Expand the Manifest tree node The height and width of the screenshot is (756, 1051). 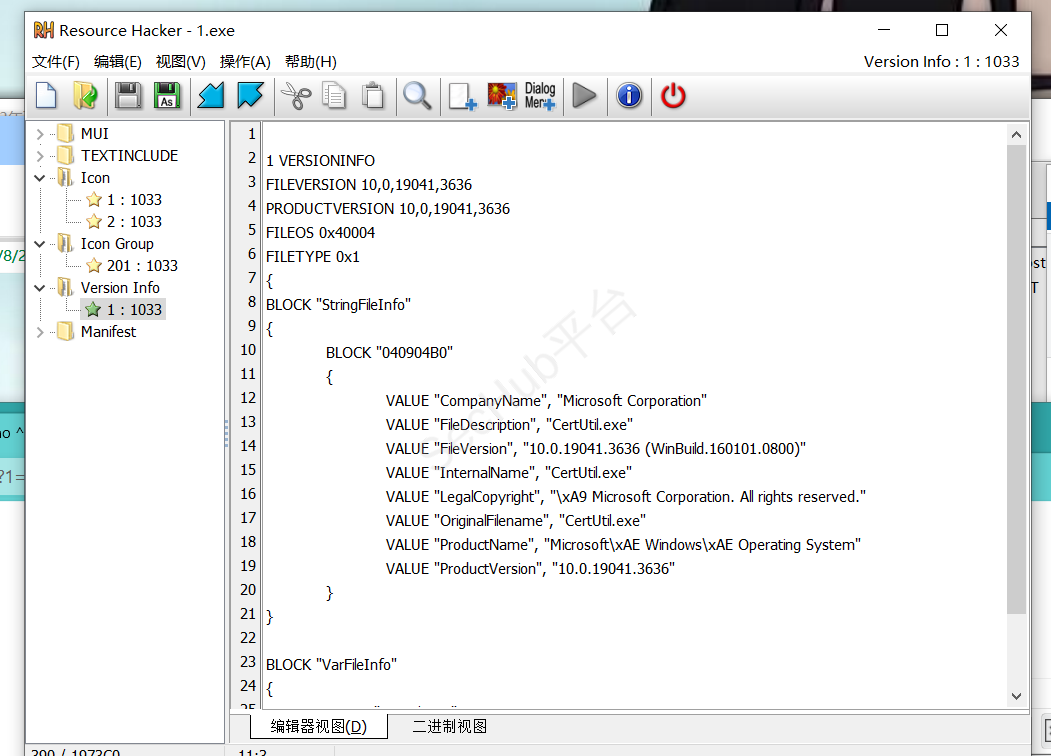pyautogui.click(x=40, y=332)
